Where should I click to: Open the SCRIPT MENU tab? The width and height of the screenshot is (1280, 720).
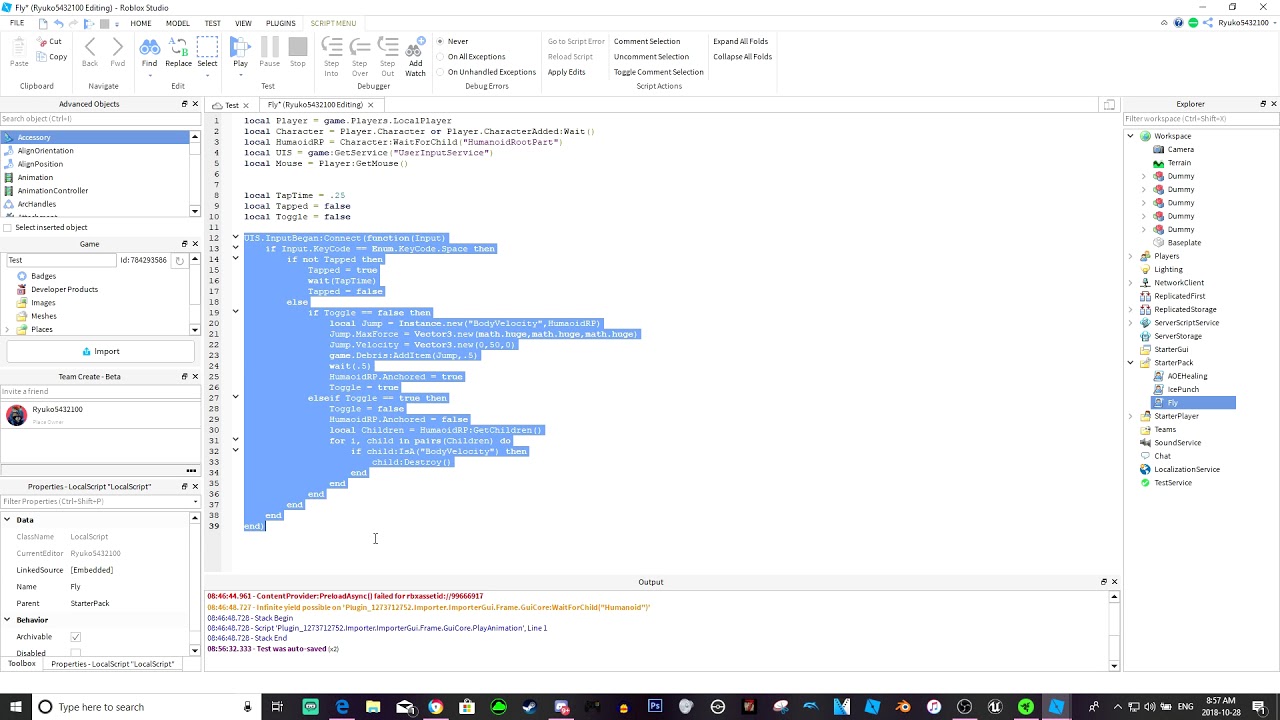(x=333, y=23)
